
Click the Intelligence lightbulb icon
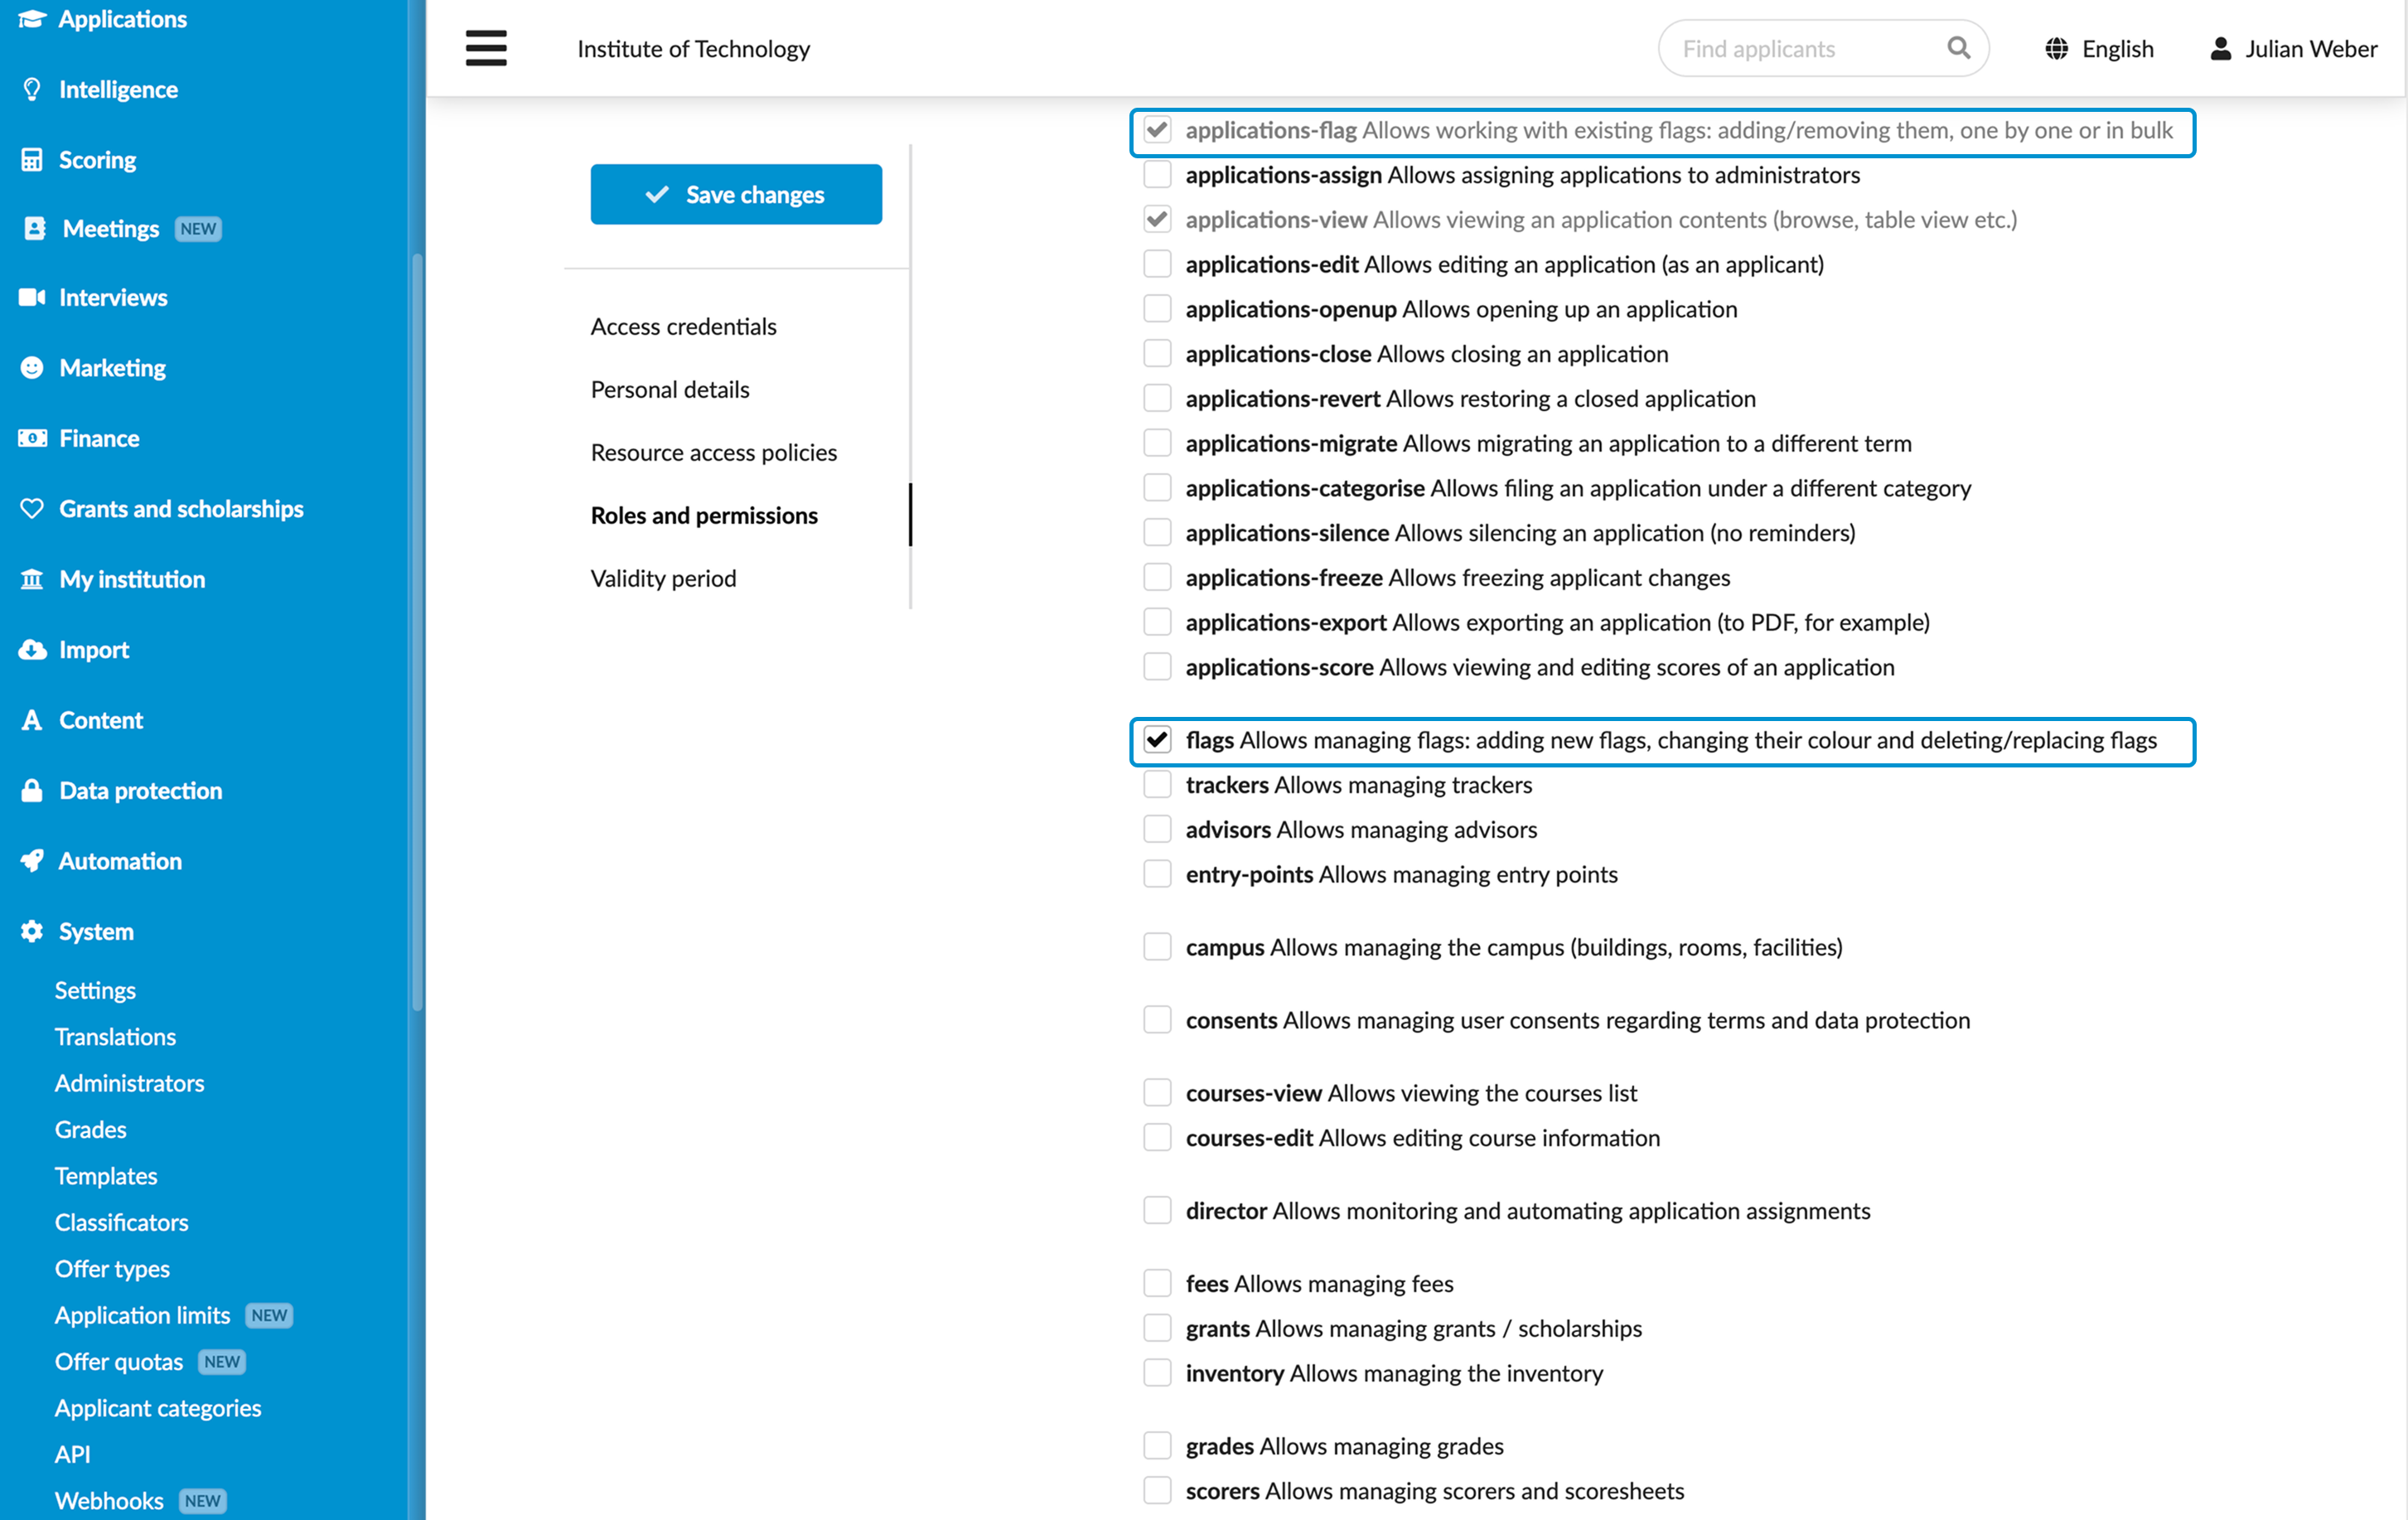pyautogui.click(x=32, y=89)
